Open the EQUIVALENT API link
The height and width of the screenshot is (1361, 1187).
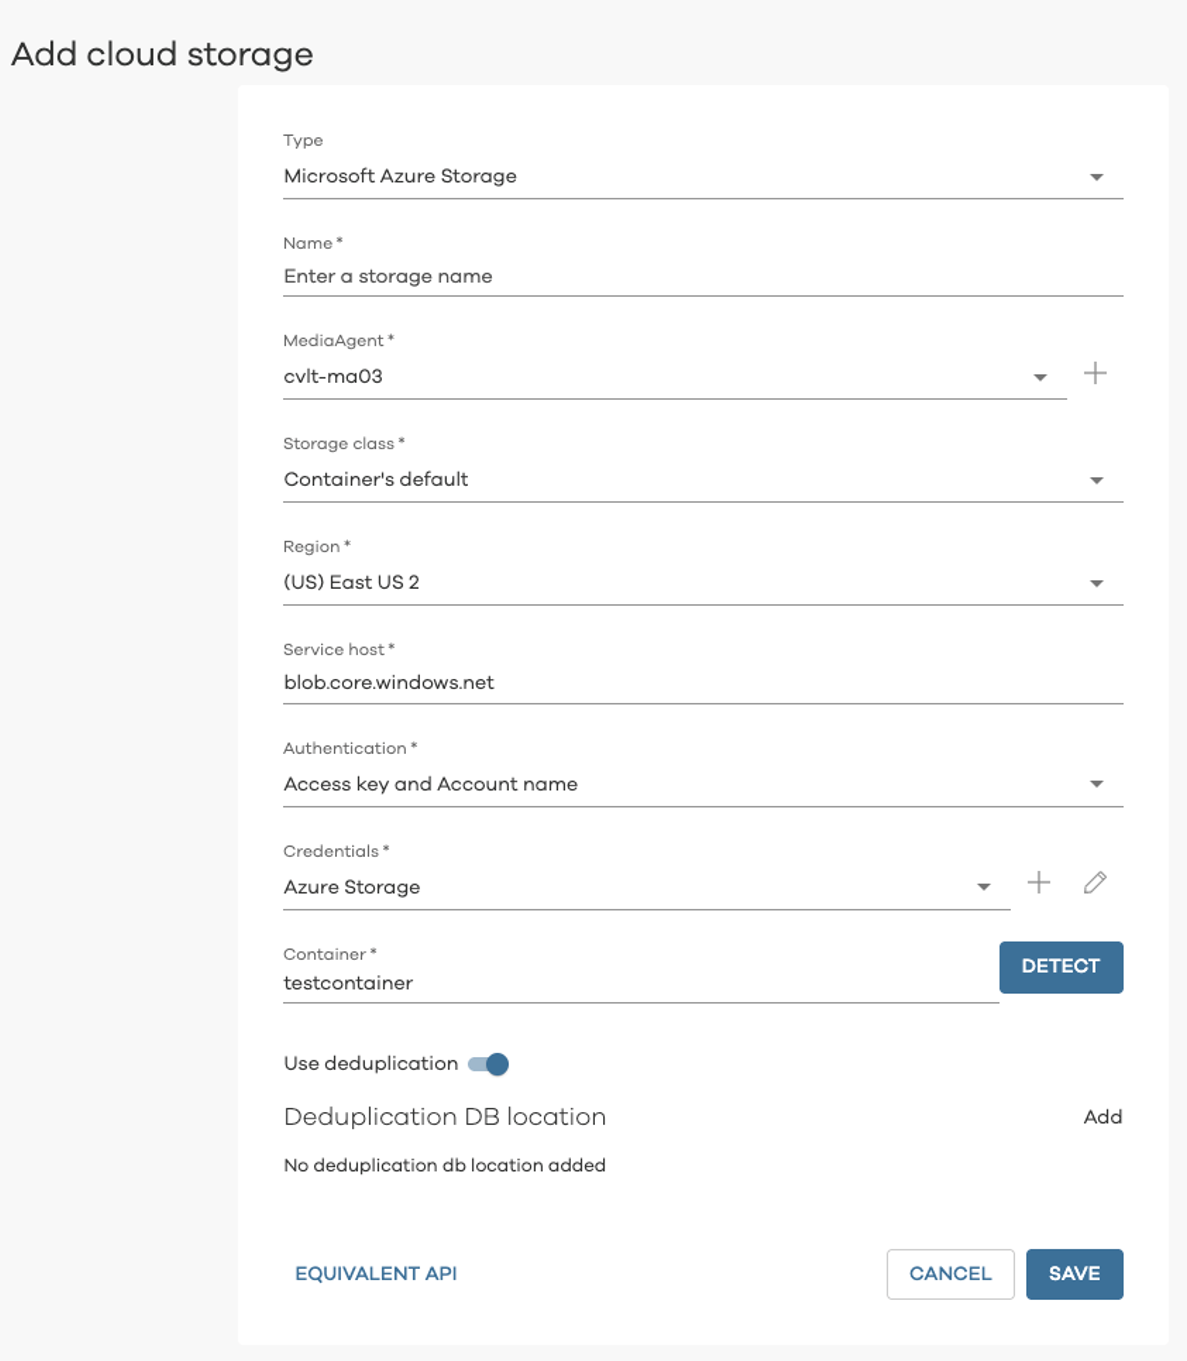tap(376, 1274)
